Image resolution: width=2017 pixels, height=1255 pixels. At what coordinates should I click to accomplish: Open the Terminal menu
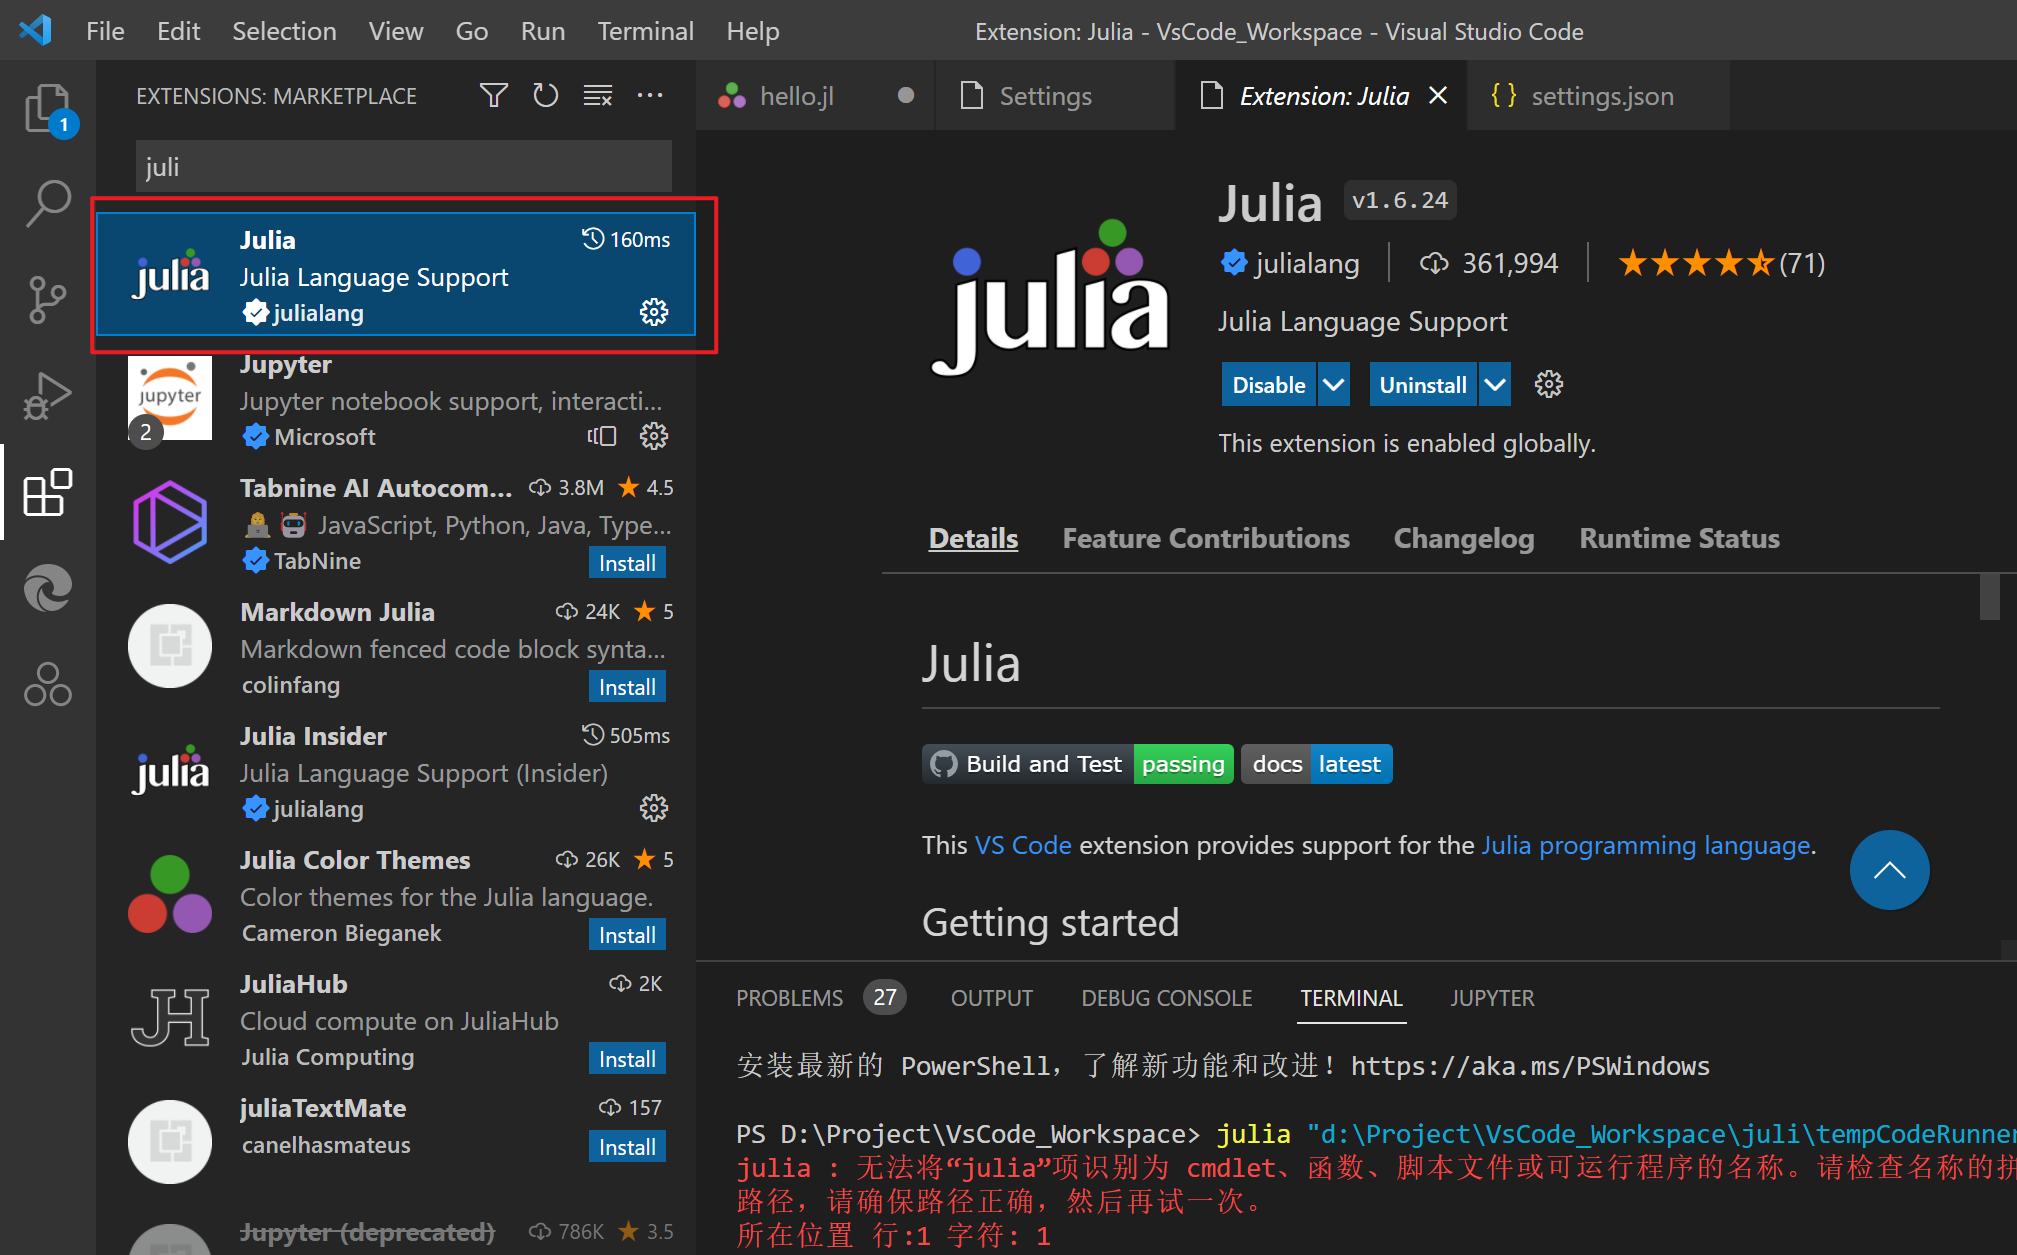(645, 31)
